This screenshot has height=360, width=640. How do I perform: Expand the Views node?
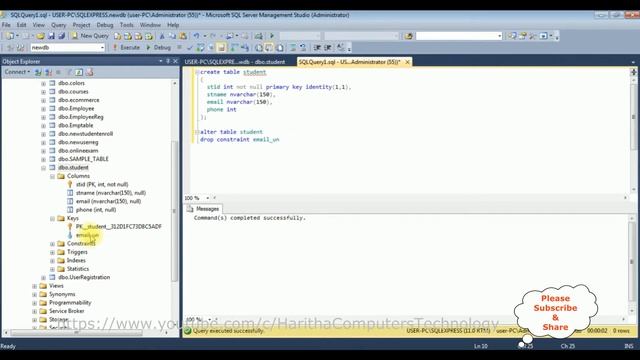tap(34, 286)
